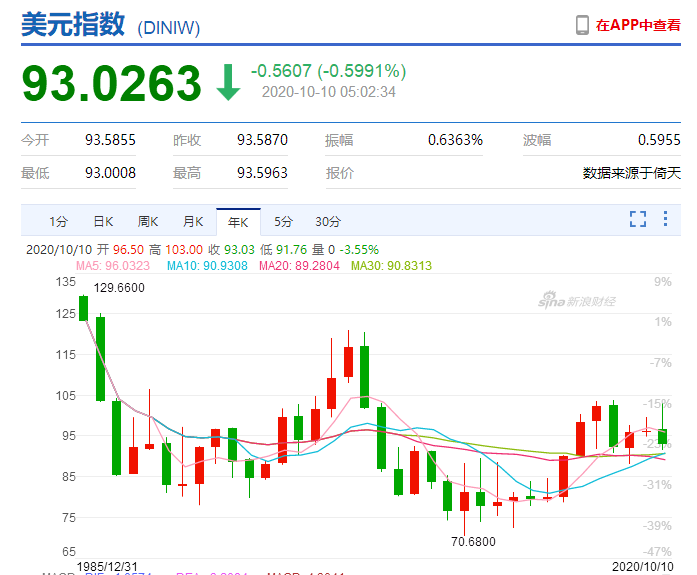Open the 在APP中查看 link
This screenshot has height=575, width=697.
(x=638, y=26)
